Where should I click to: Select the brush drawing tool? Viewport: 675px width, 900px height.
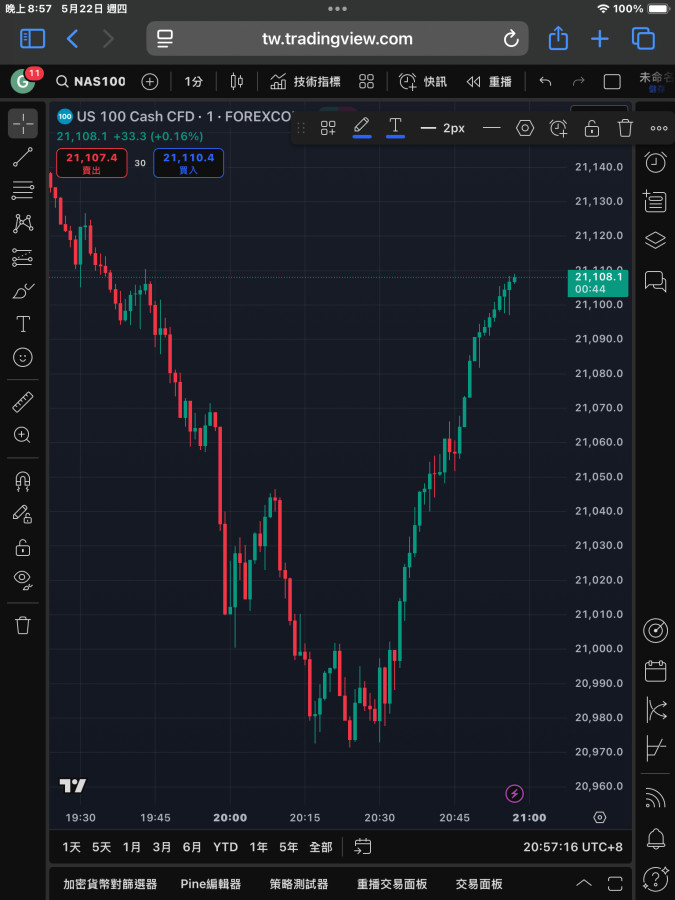[23, 290]
